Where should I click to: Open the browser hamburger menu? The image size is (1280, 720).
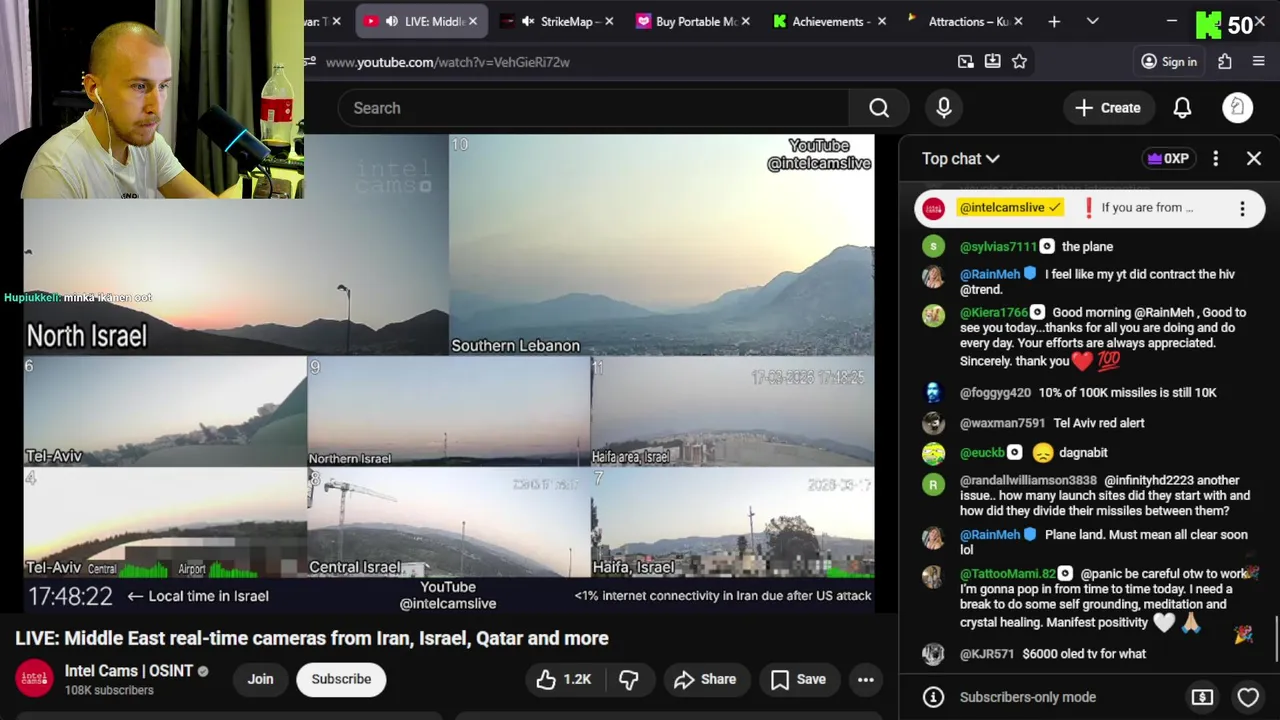click(x=1259, y=62)
